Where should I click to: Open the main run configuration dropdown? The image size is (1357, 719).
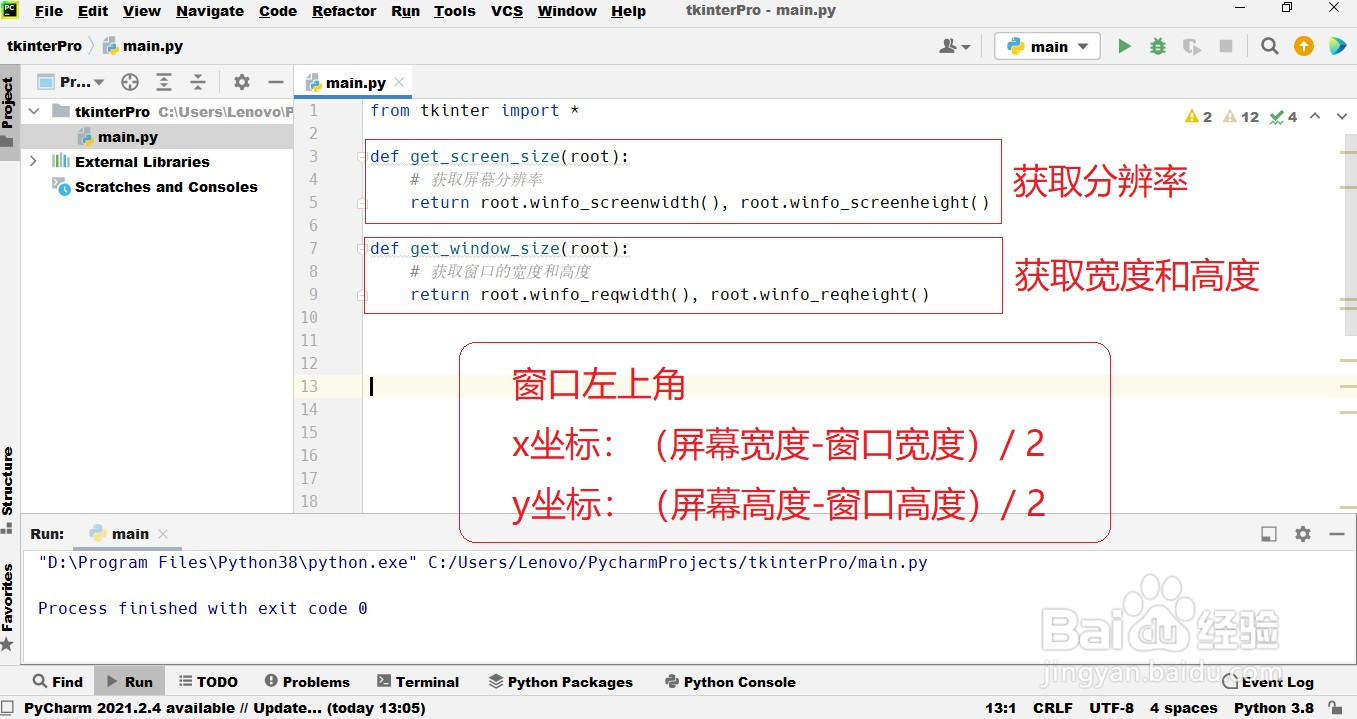pyautogui.click(x=1046, y=45)
